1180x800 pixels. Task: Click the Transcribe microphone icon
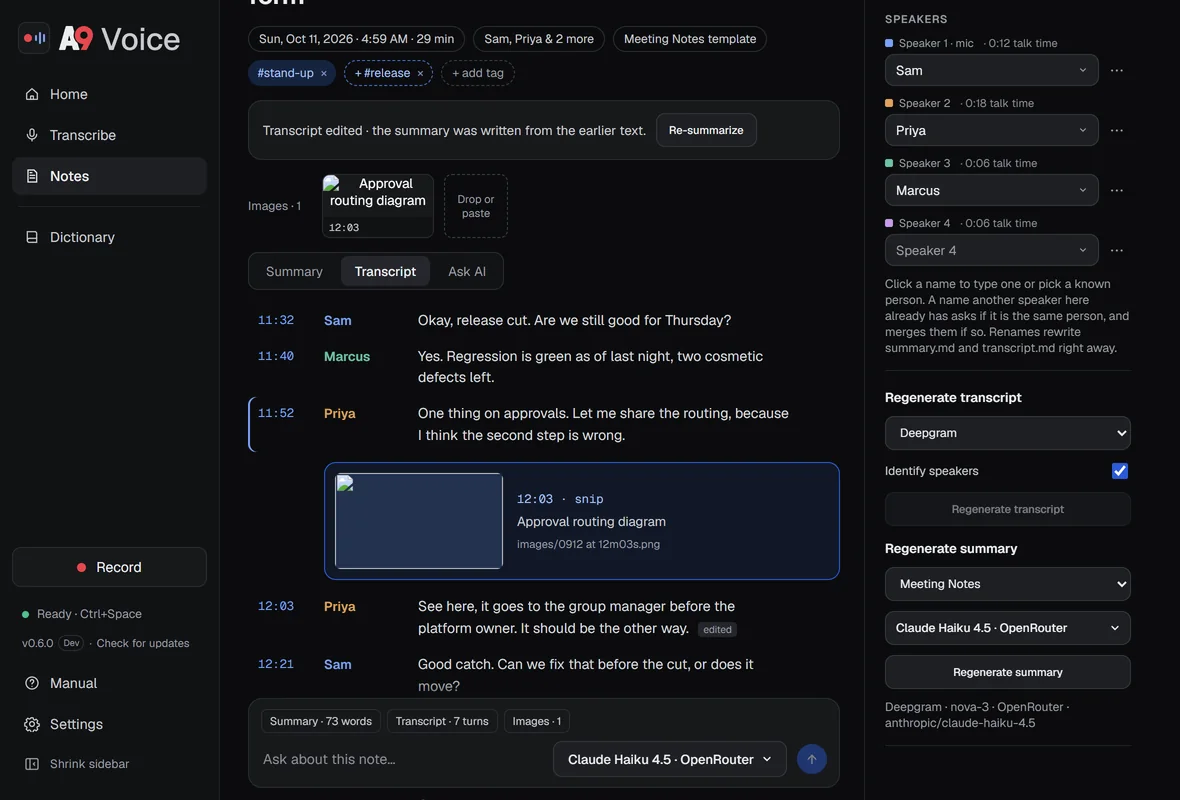(32, 135)
